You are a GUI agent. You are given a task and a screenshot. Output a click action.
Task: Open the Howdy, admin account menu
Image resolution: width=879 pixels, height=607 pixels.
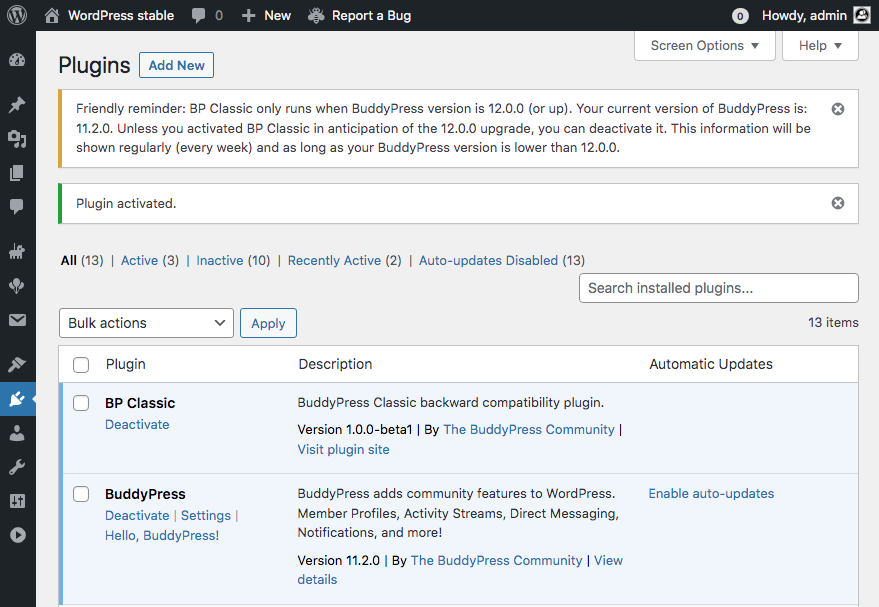(804, 15)
